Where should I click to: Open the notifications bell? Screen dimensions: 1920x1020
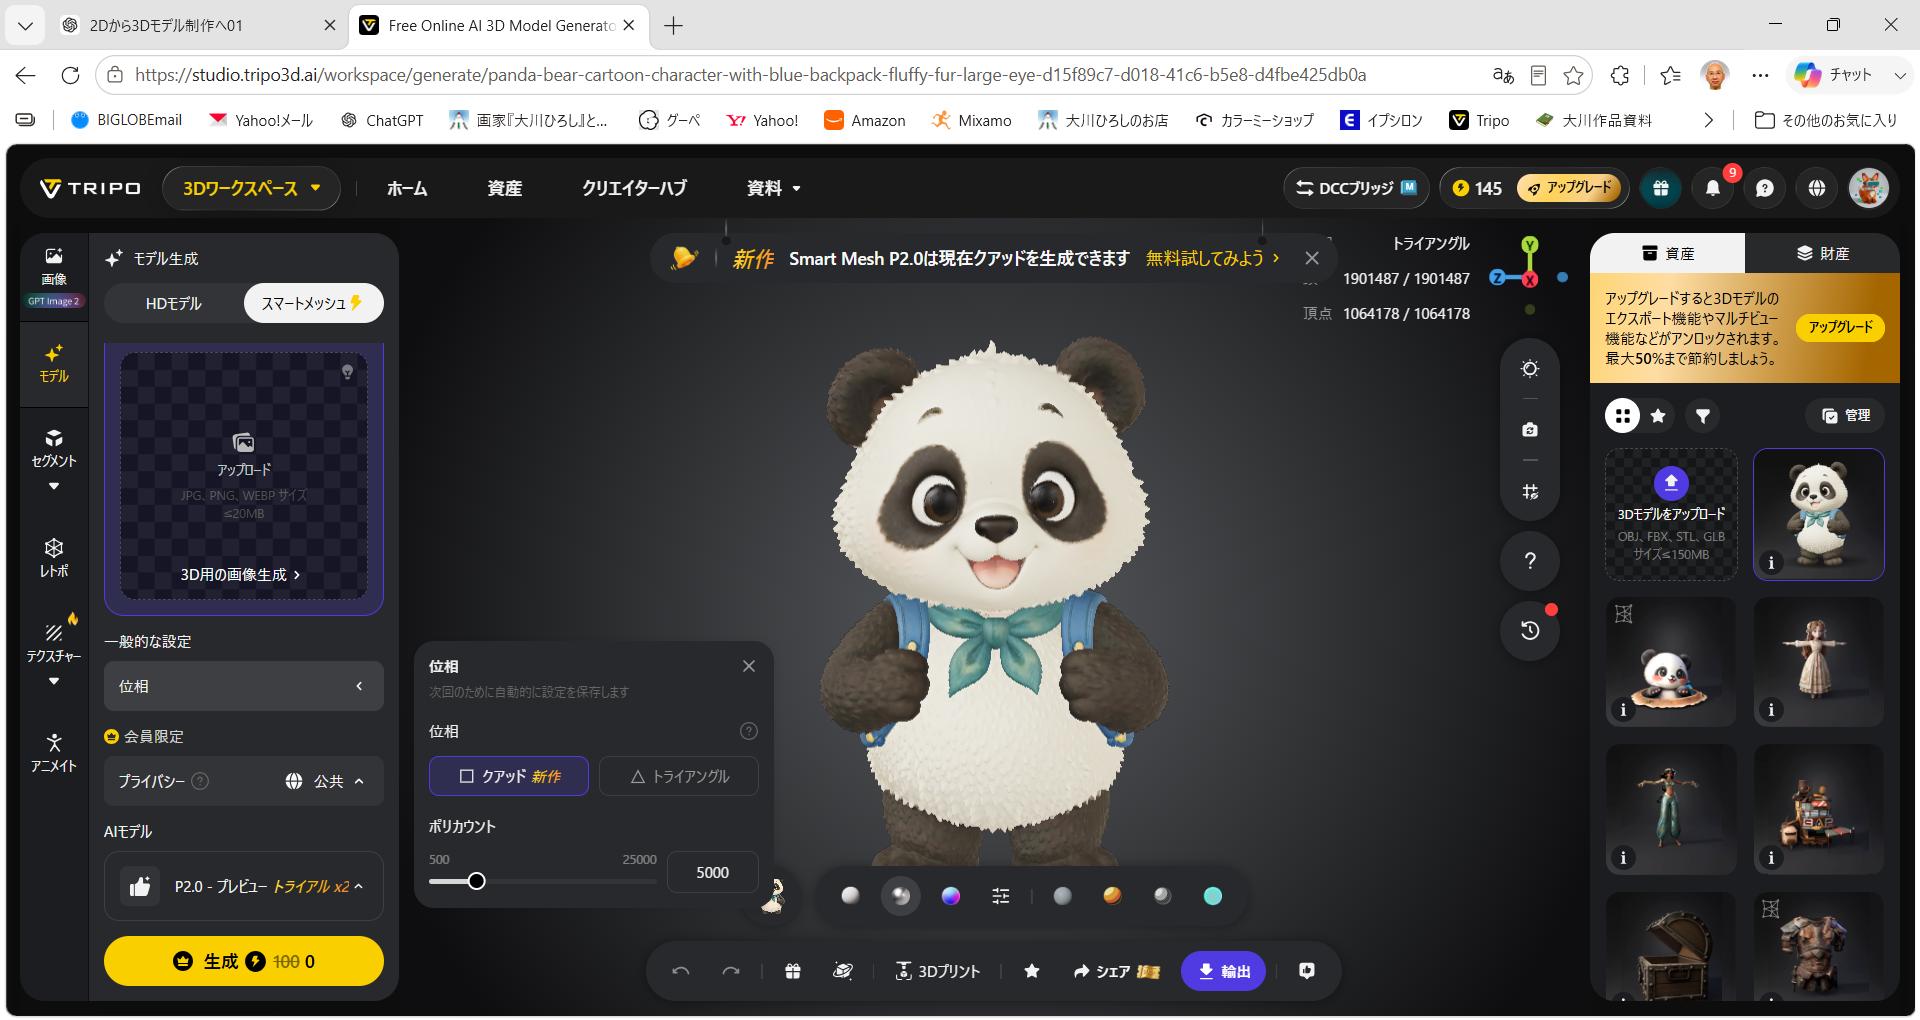point(1713,188)
